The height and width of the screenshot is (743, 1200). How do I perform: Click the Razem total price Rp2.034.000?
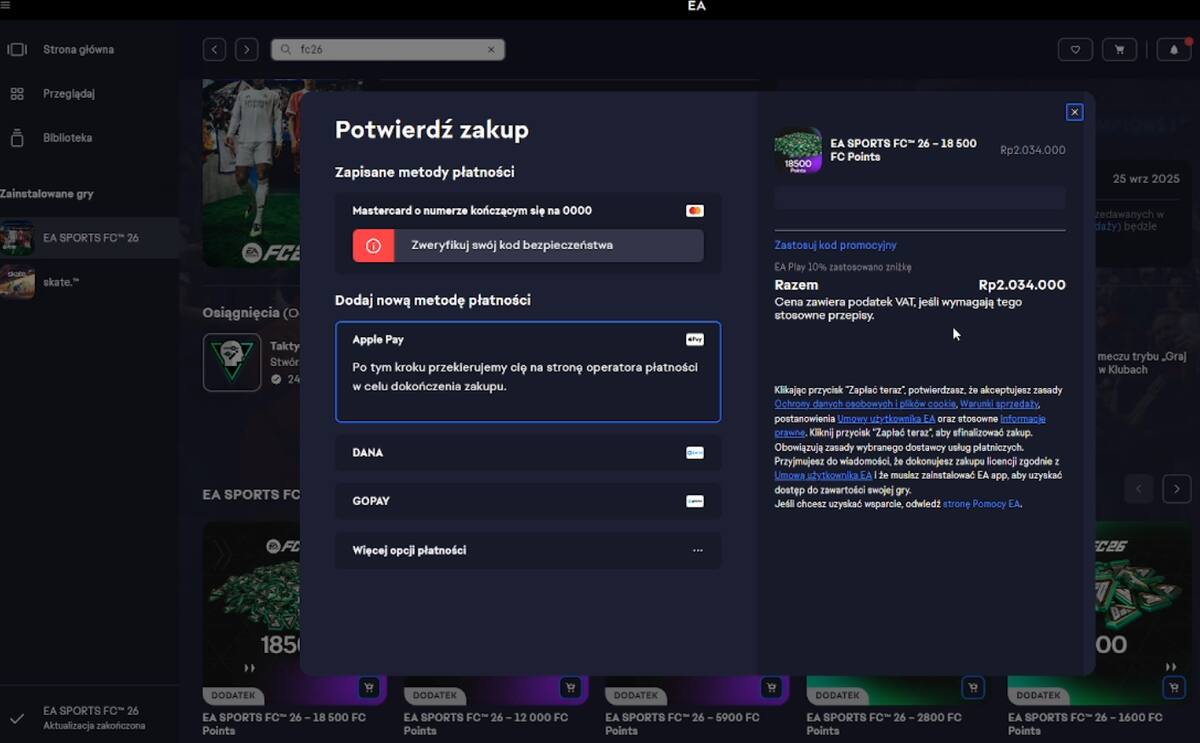[1022, 285]
